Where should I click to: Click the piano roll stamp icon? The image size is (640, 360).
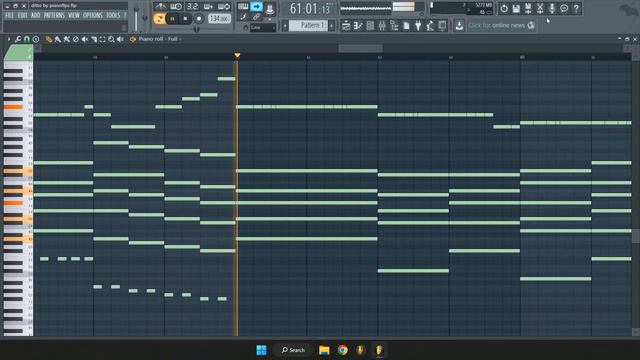coord(36,39)
